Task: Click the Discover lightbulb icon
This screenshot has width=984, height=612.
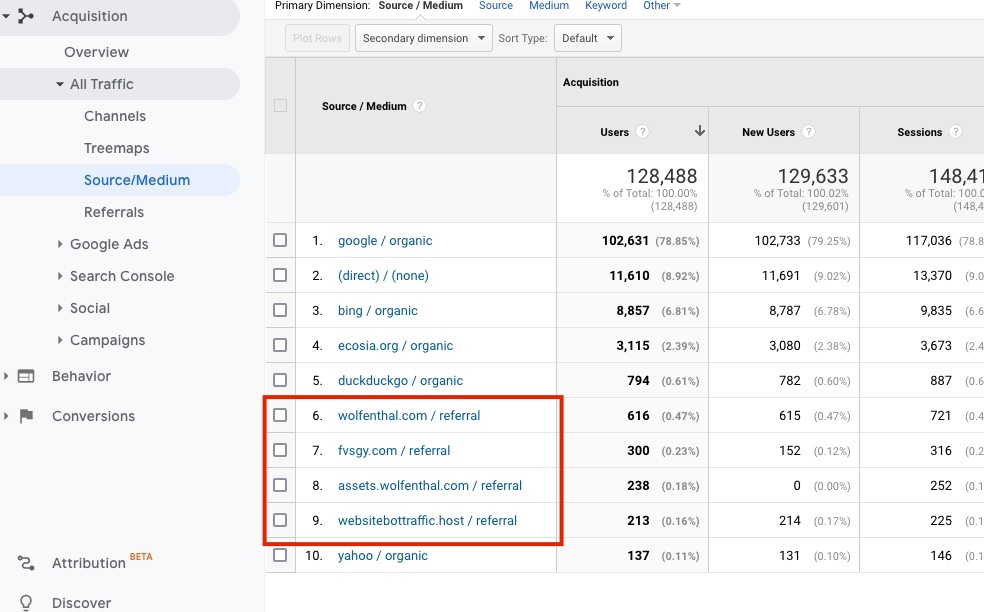Action: (x=27, y=602)
